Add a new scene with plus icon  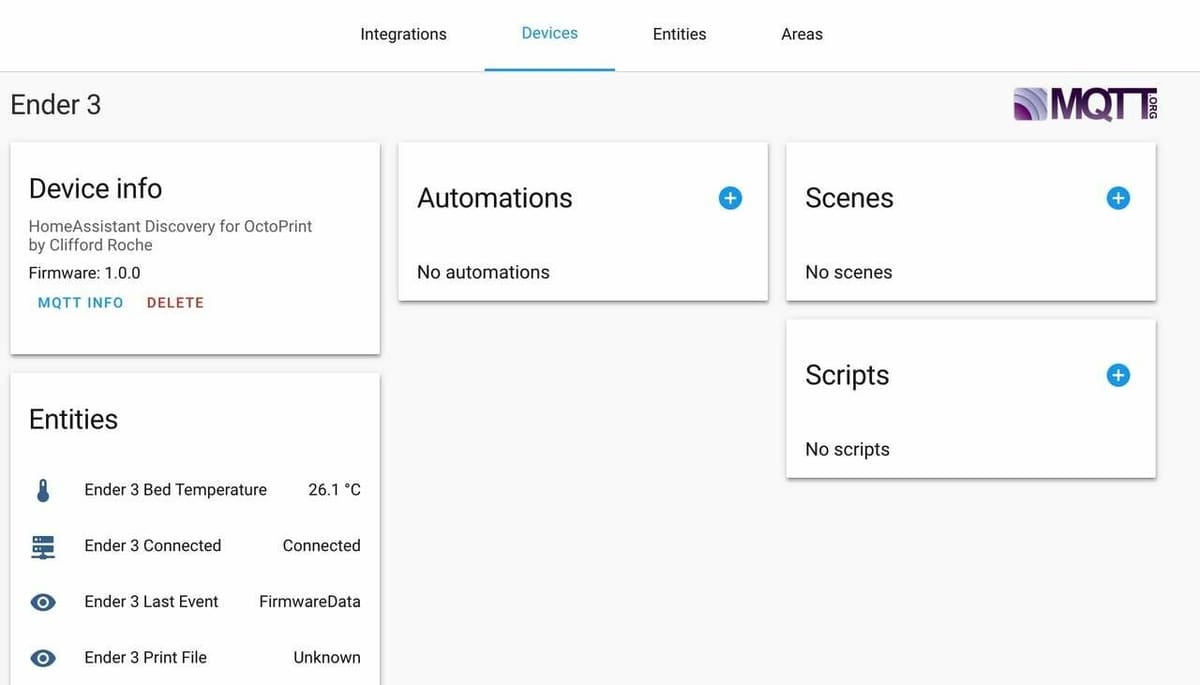click(1118, 198)
